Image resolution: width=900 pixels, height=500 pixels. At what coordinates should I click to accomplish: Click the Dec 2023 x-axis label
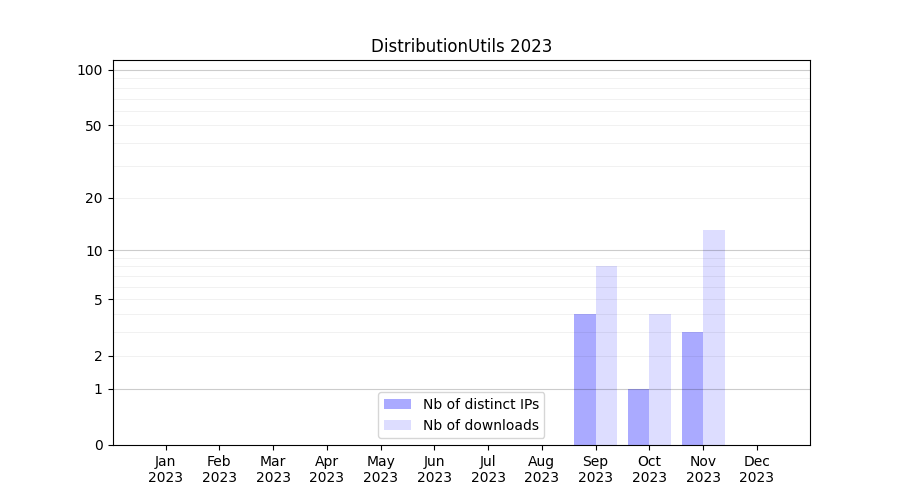click(756, 469)
